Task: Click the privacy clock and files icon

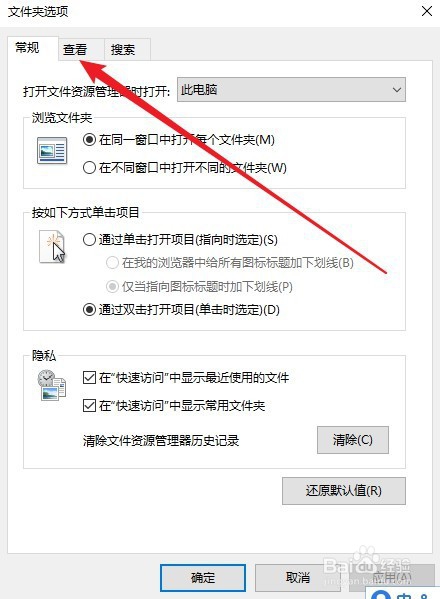Action: click(x=52, y=385)
